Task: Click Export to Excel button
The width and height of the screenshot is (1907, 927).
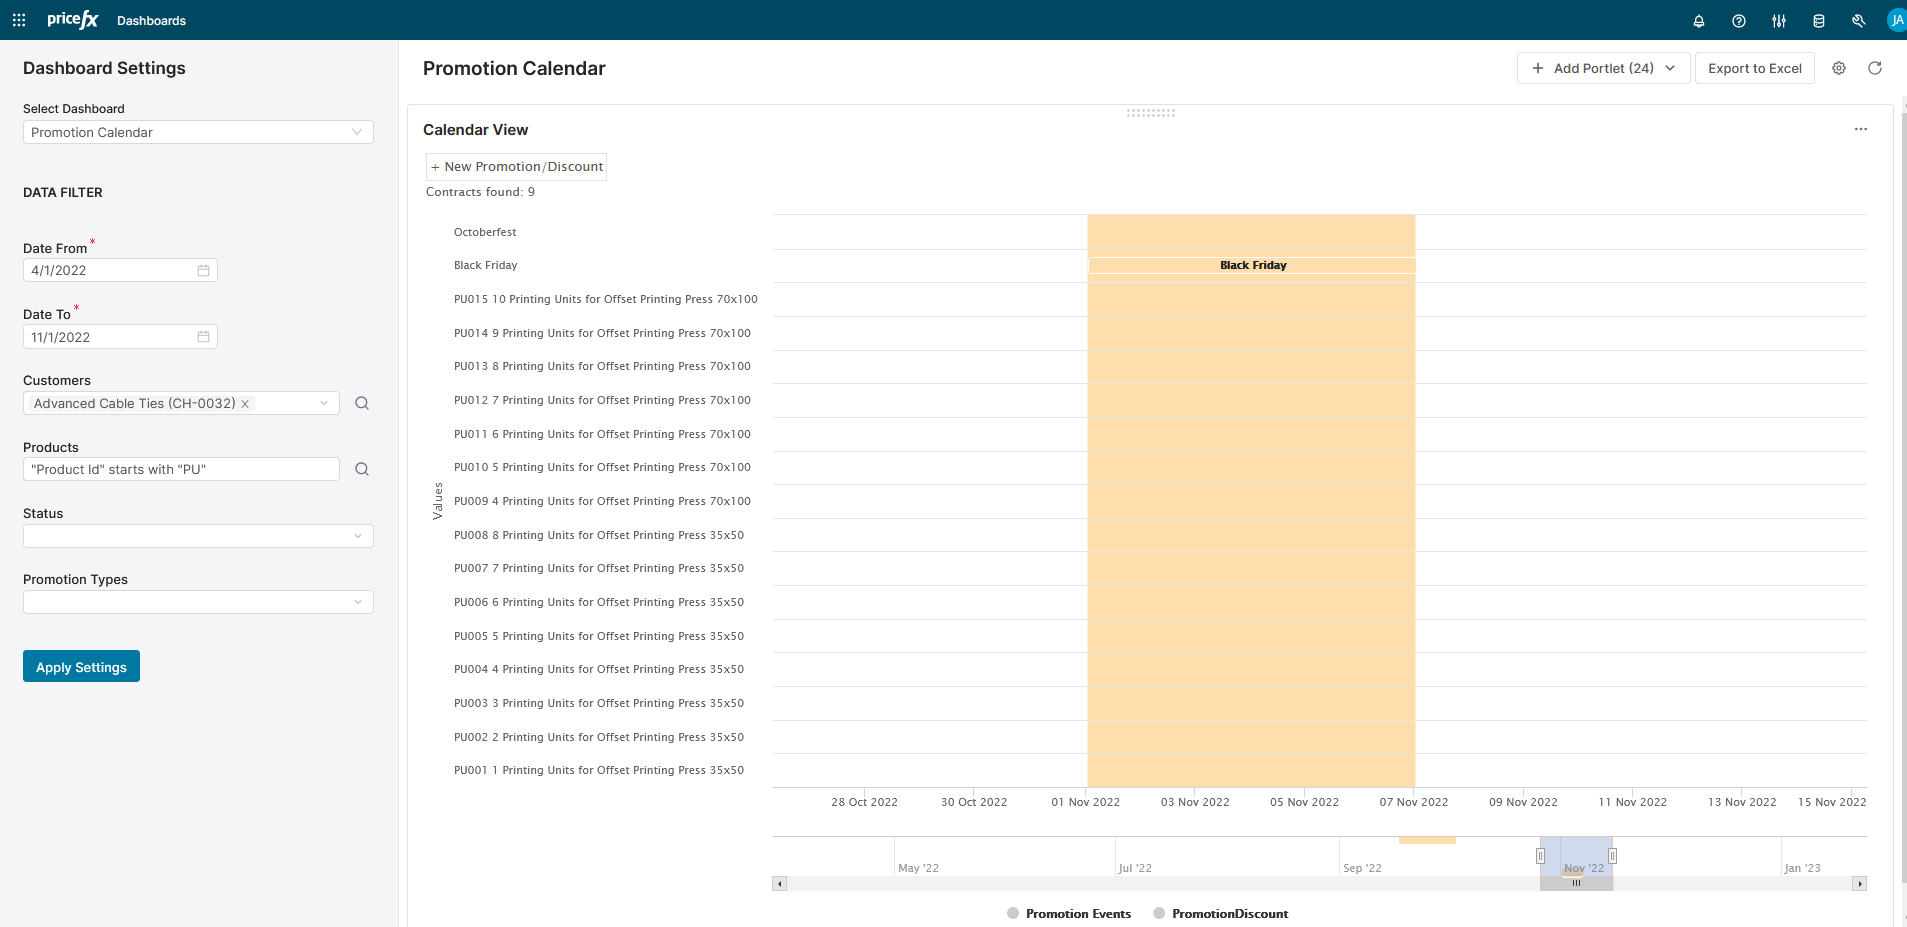Action: 1754,68
